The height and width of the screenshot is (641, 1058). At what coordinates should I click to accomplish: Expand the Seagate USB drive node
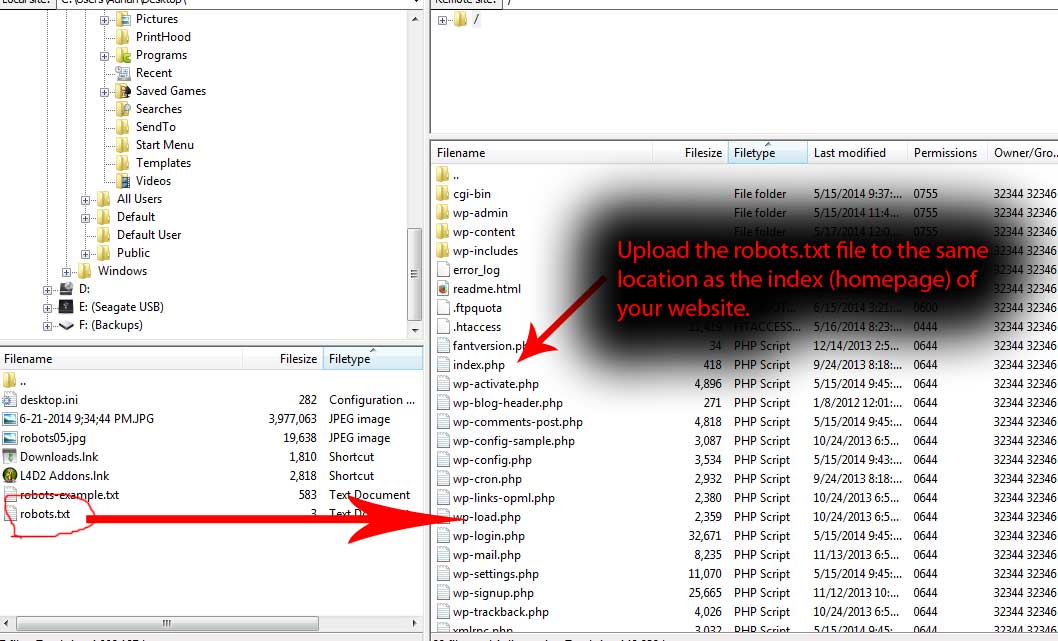(x=48, y=307)
